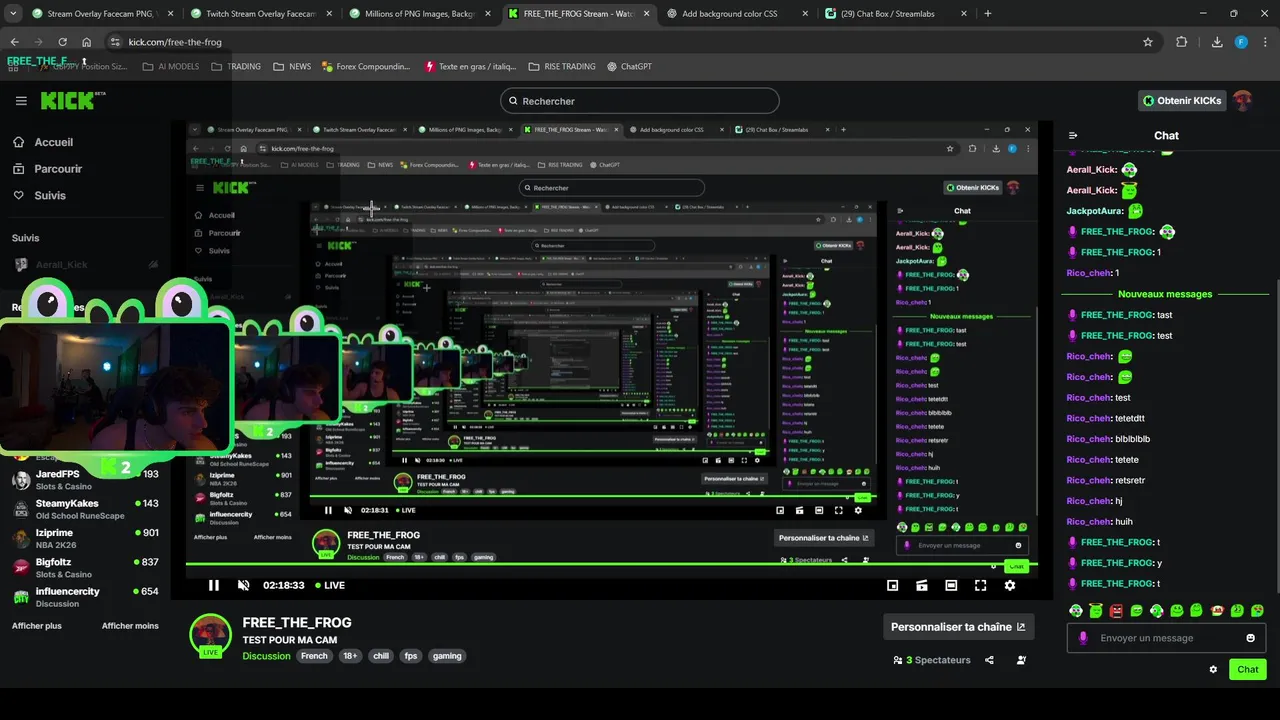1280x720 pixels.
Task: Open the hamburger menu beside Kick logo
Action: (21, 101)
